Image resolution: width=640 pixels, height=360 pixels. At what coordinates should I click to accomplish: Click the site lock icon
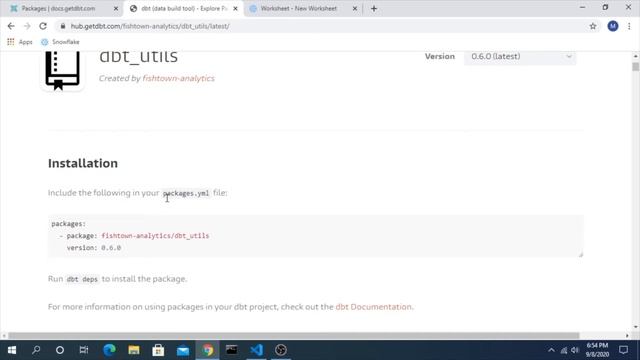pyautogui.click(x=62, y=26)
